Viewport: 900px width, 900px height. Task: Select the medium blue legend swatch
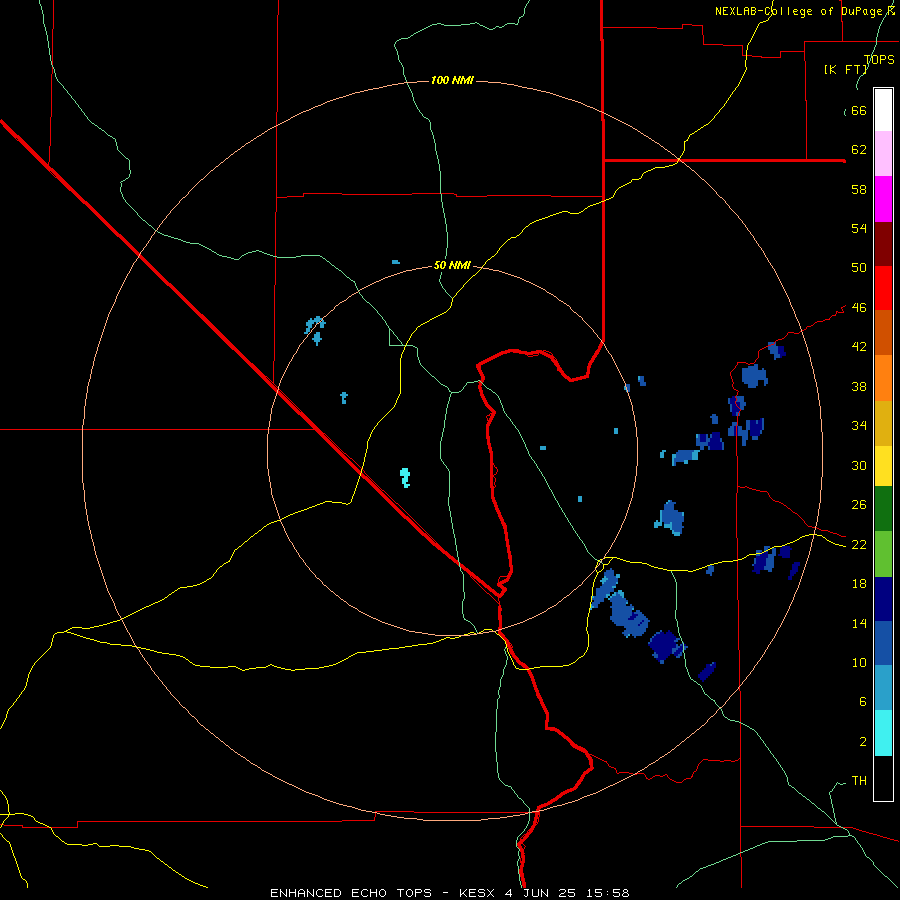point(883,643)
